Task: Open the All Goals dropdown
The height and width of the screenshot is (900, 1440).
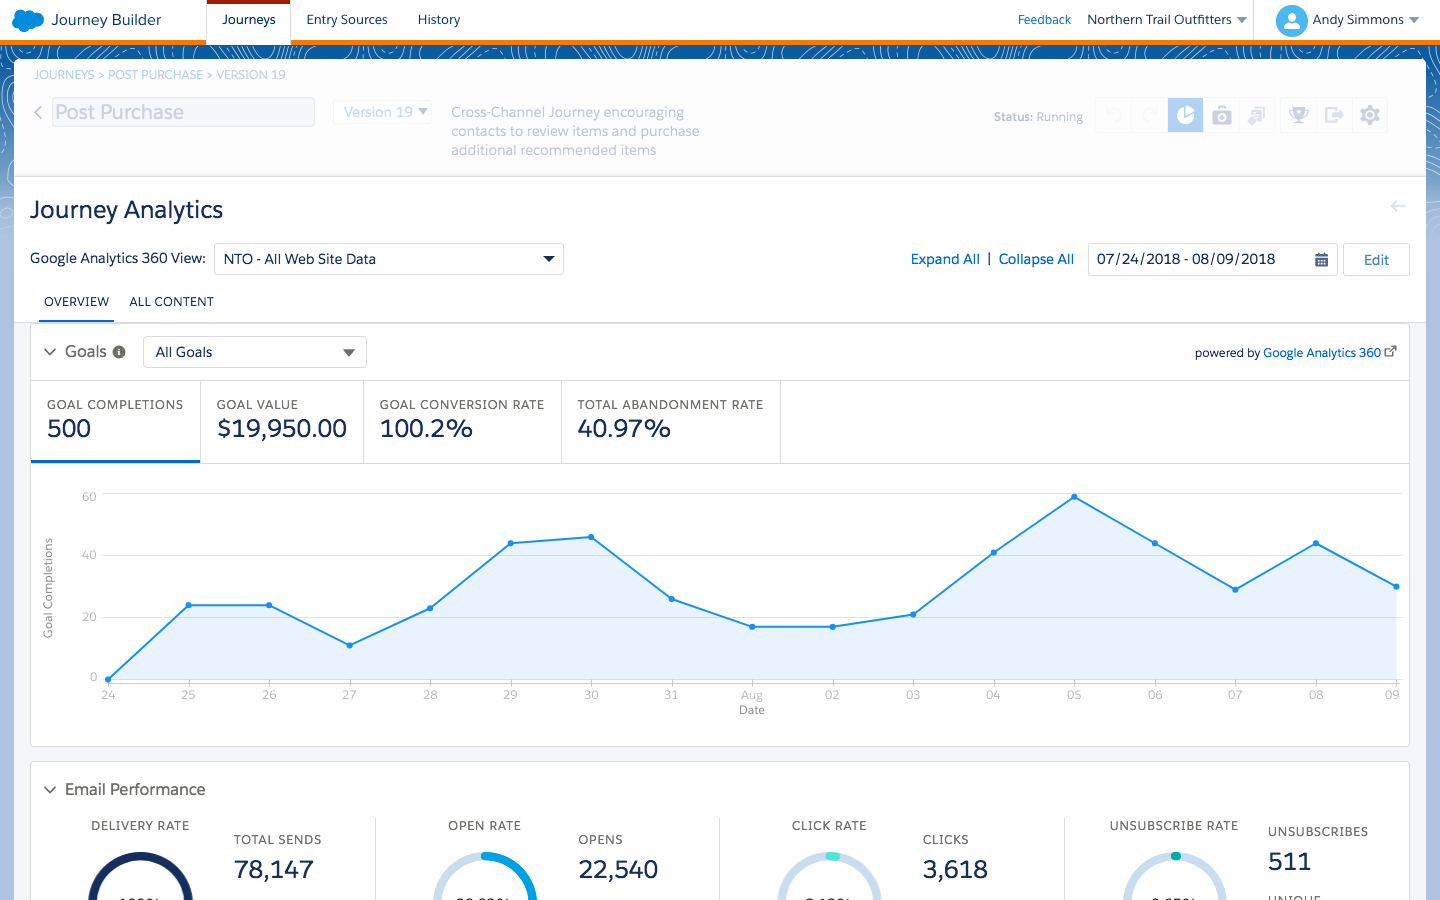Action: coord(255,352)
